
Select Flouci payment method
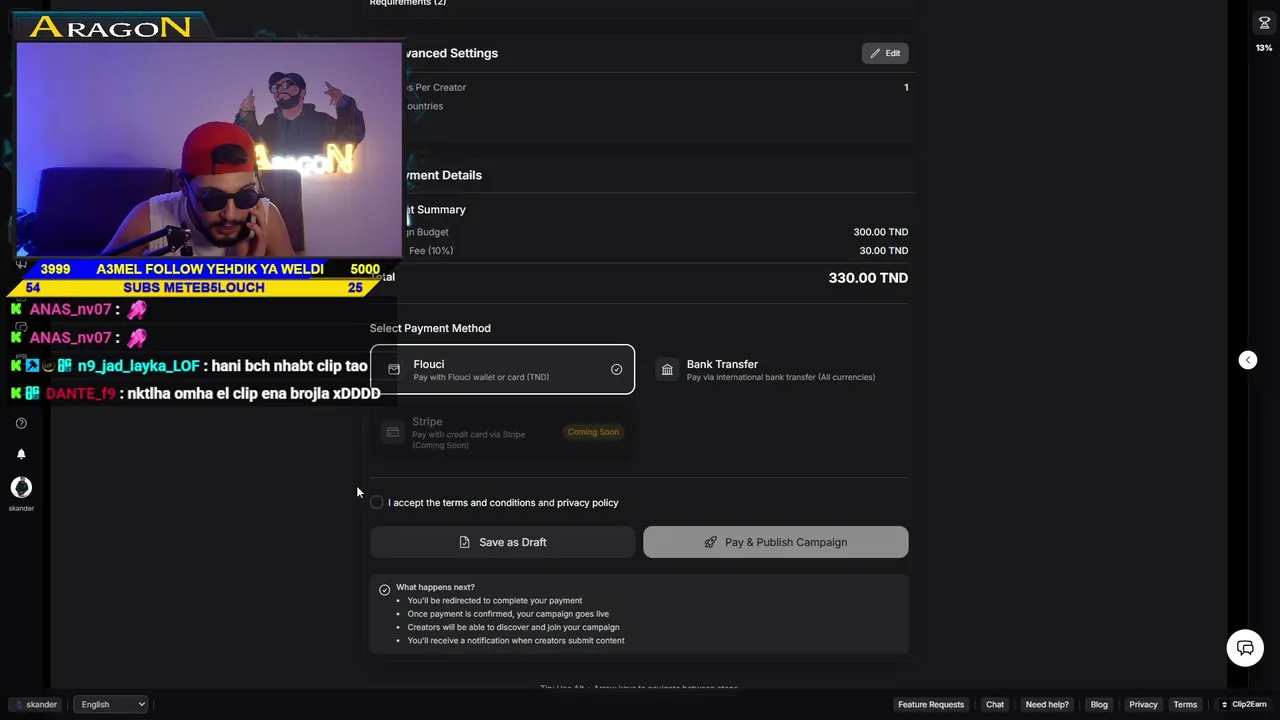(x=502, y=370)
